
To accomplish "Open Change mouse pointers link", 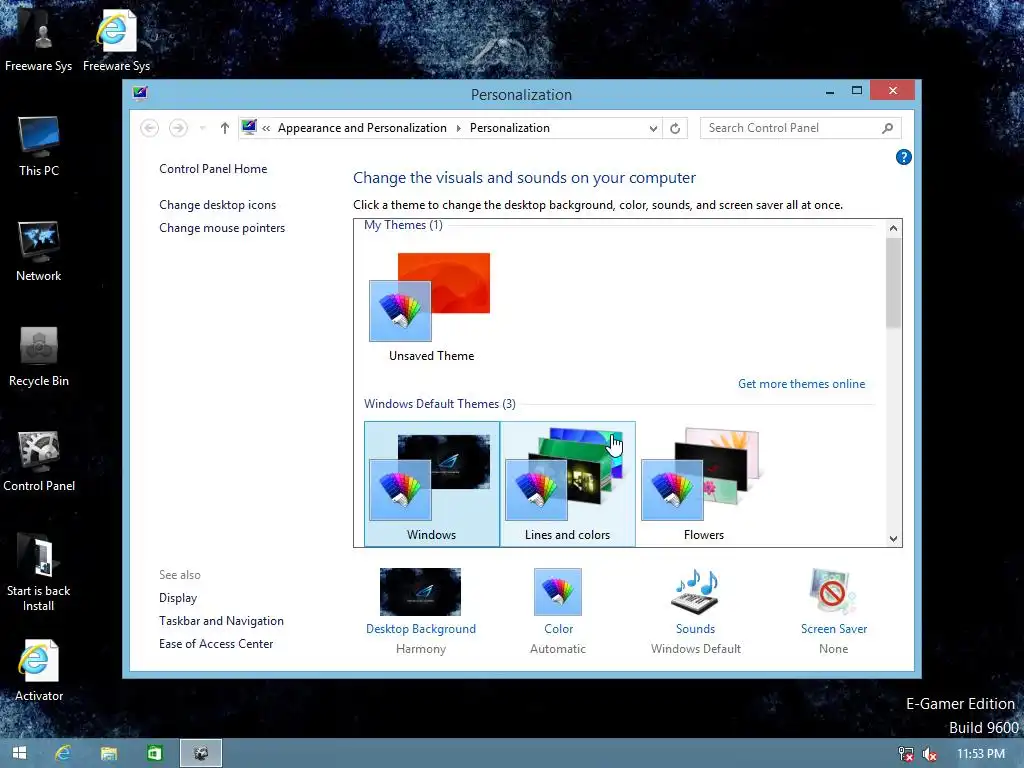I will 222,228.
